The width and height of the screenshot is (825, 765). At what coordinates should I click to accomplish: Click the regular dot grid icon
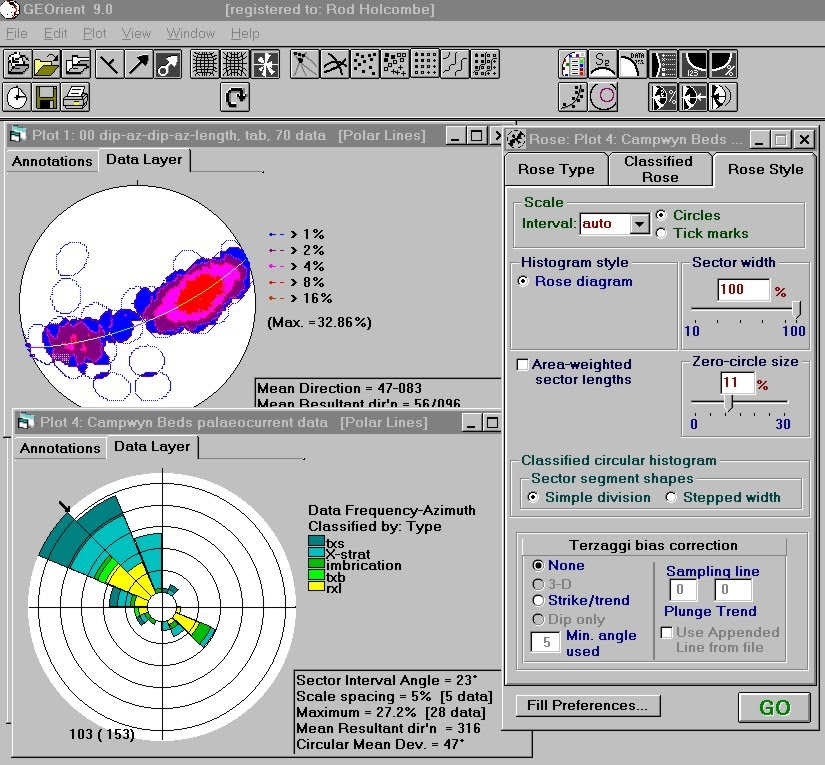(x=425, y=64)
